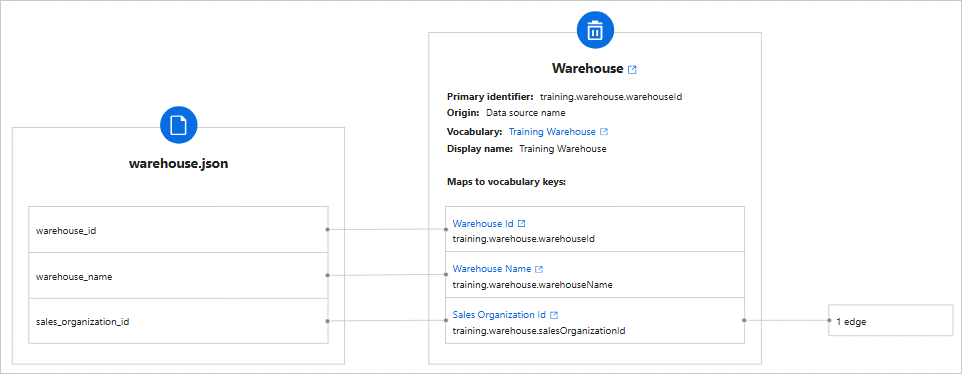This screenshot has width=962, height=374.
Task: Select the warehouse_name field row
Action: click(179, 276)
